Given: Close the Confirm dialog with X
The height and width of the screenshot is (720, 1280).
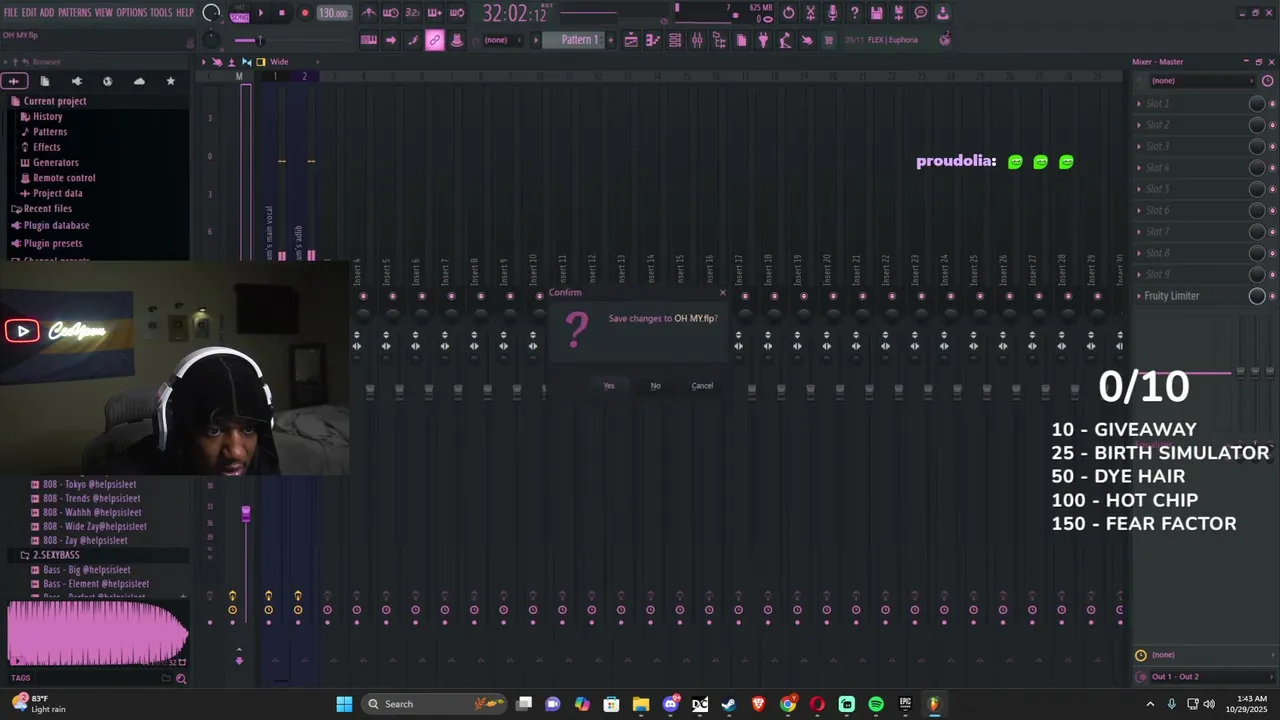Looking at the screenshot, I should click(x=723, y=293).
